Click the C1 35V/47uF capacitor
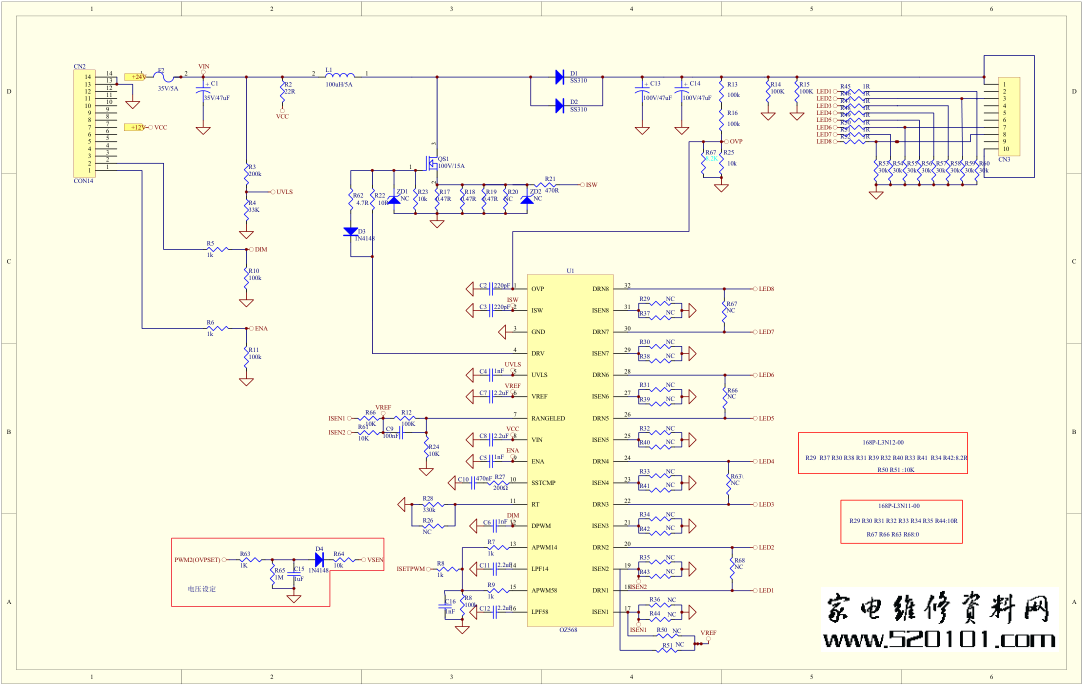The height and width of the screenshot is (686, 1088). point(203,88)
